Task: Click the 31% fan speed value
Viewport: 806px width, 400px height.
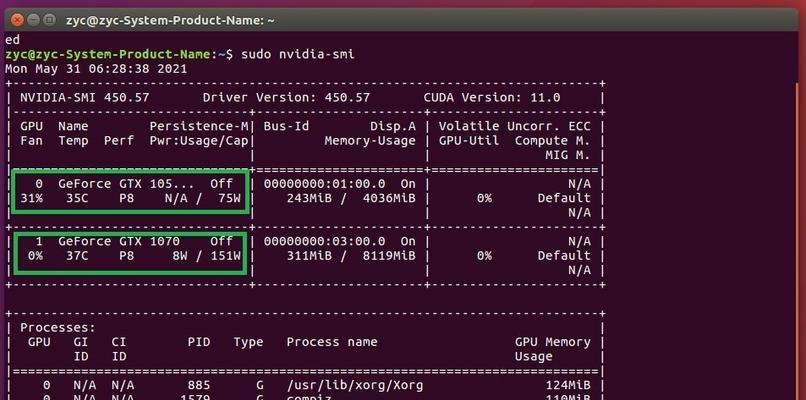Action: [x=31, y=198]
